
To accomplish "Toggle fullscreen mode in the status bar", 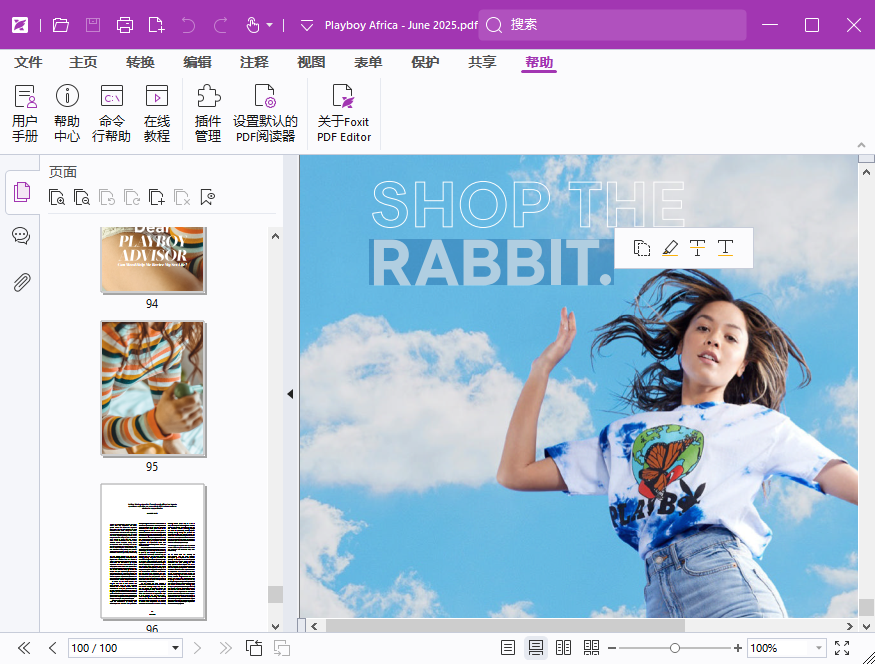I will (842, 648).
